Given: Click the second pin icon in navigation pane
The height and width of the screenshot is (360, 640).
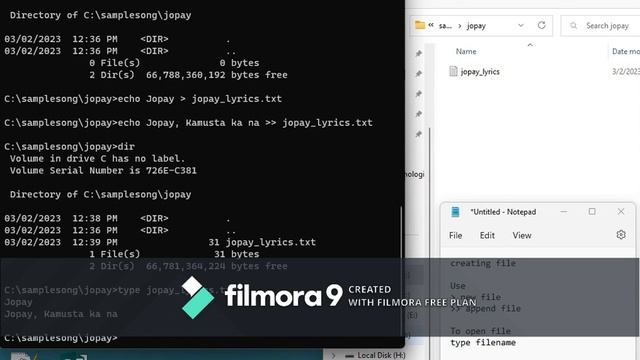Looking at the screenshot, I should click(418, 73).
